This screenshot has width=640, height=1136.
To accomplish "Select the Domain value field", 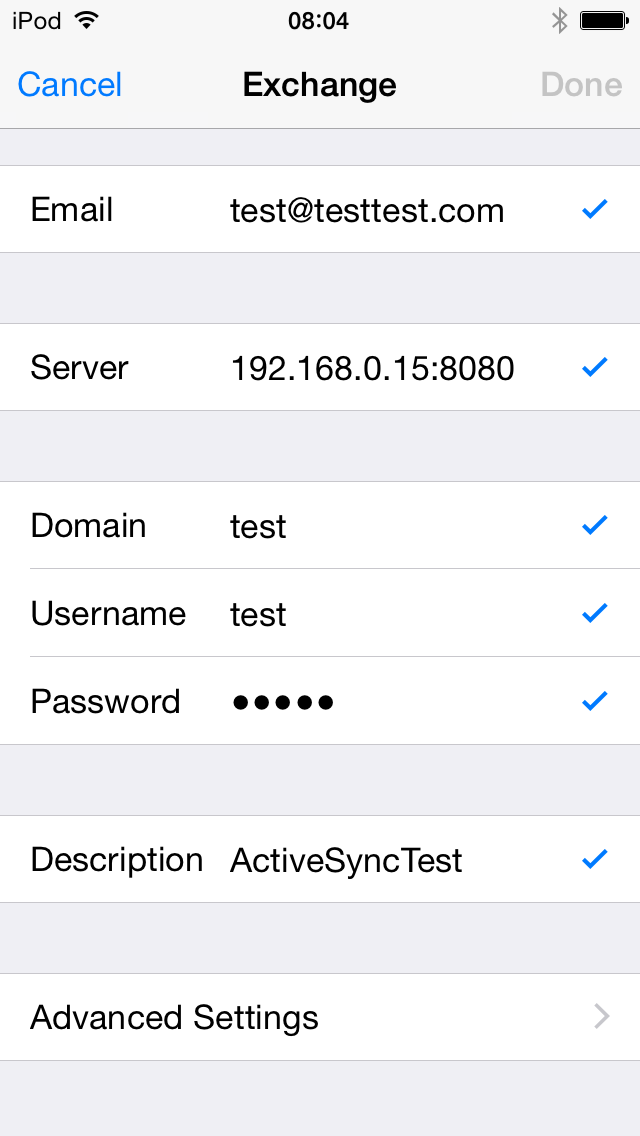I will coord(258,526).
